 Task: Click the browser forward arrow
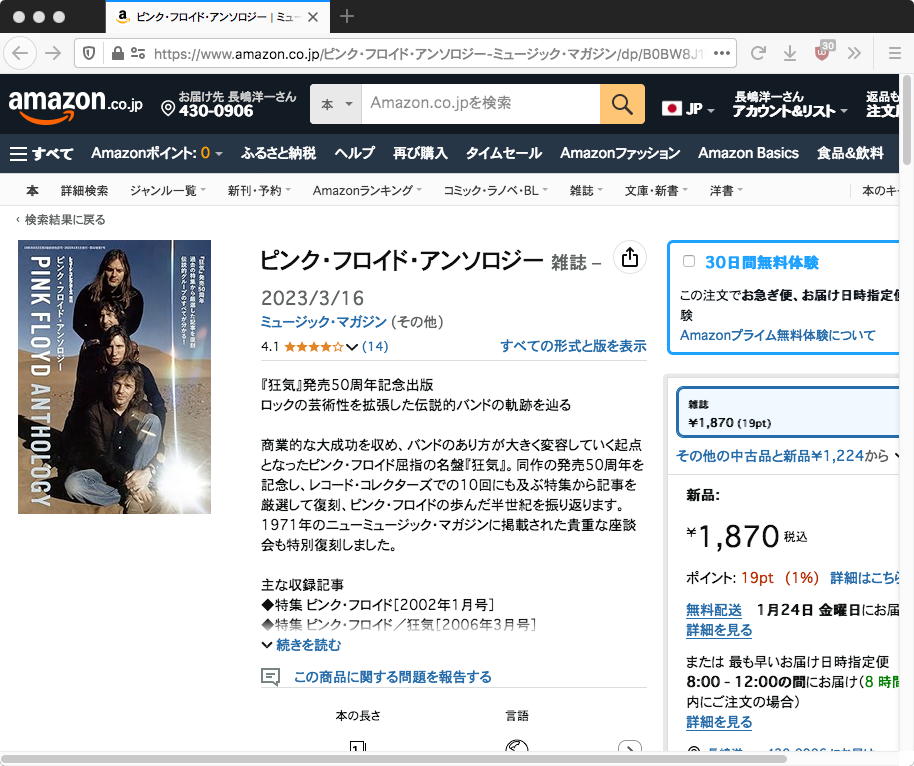coord(53,54)
